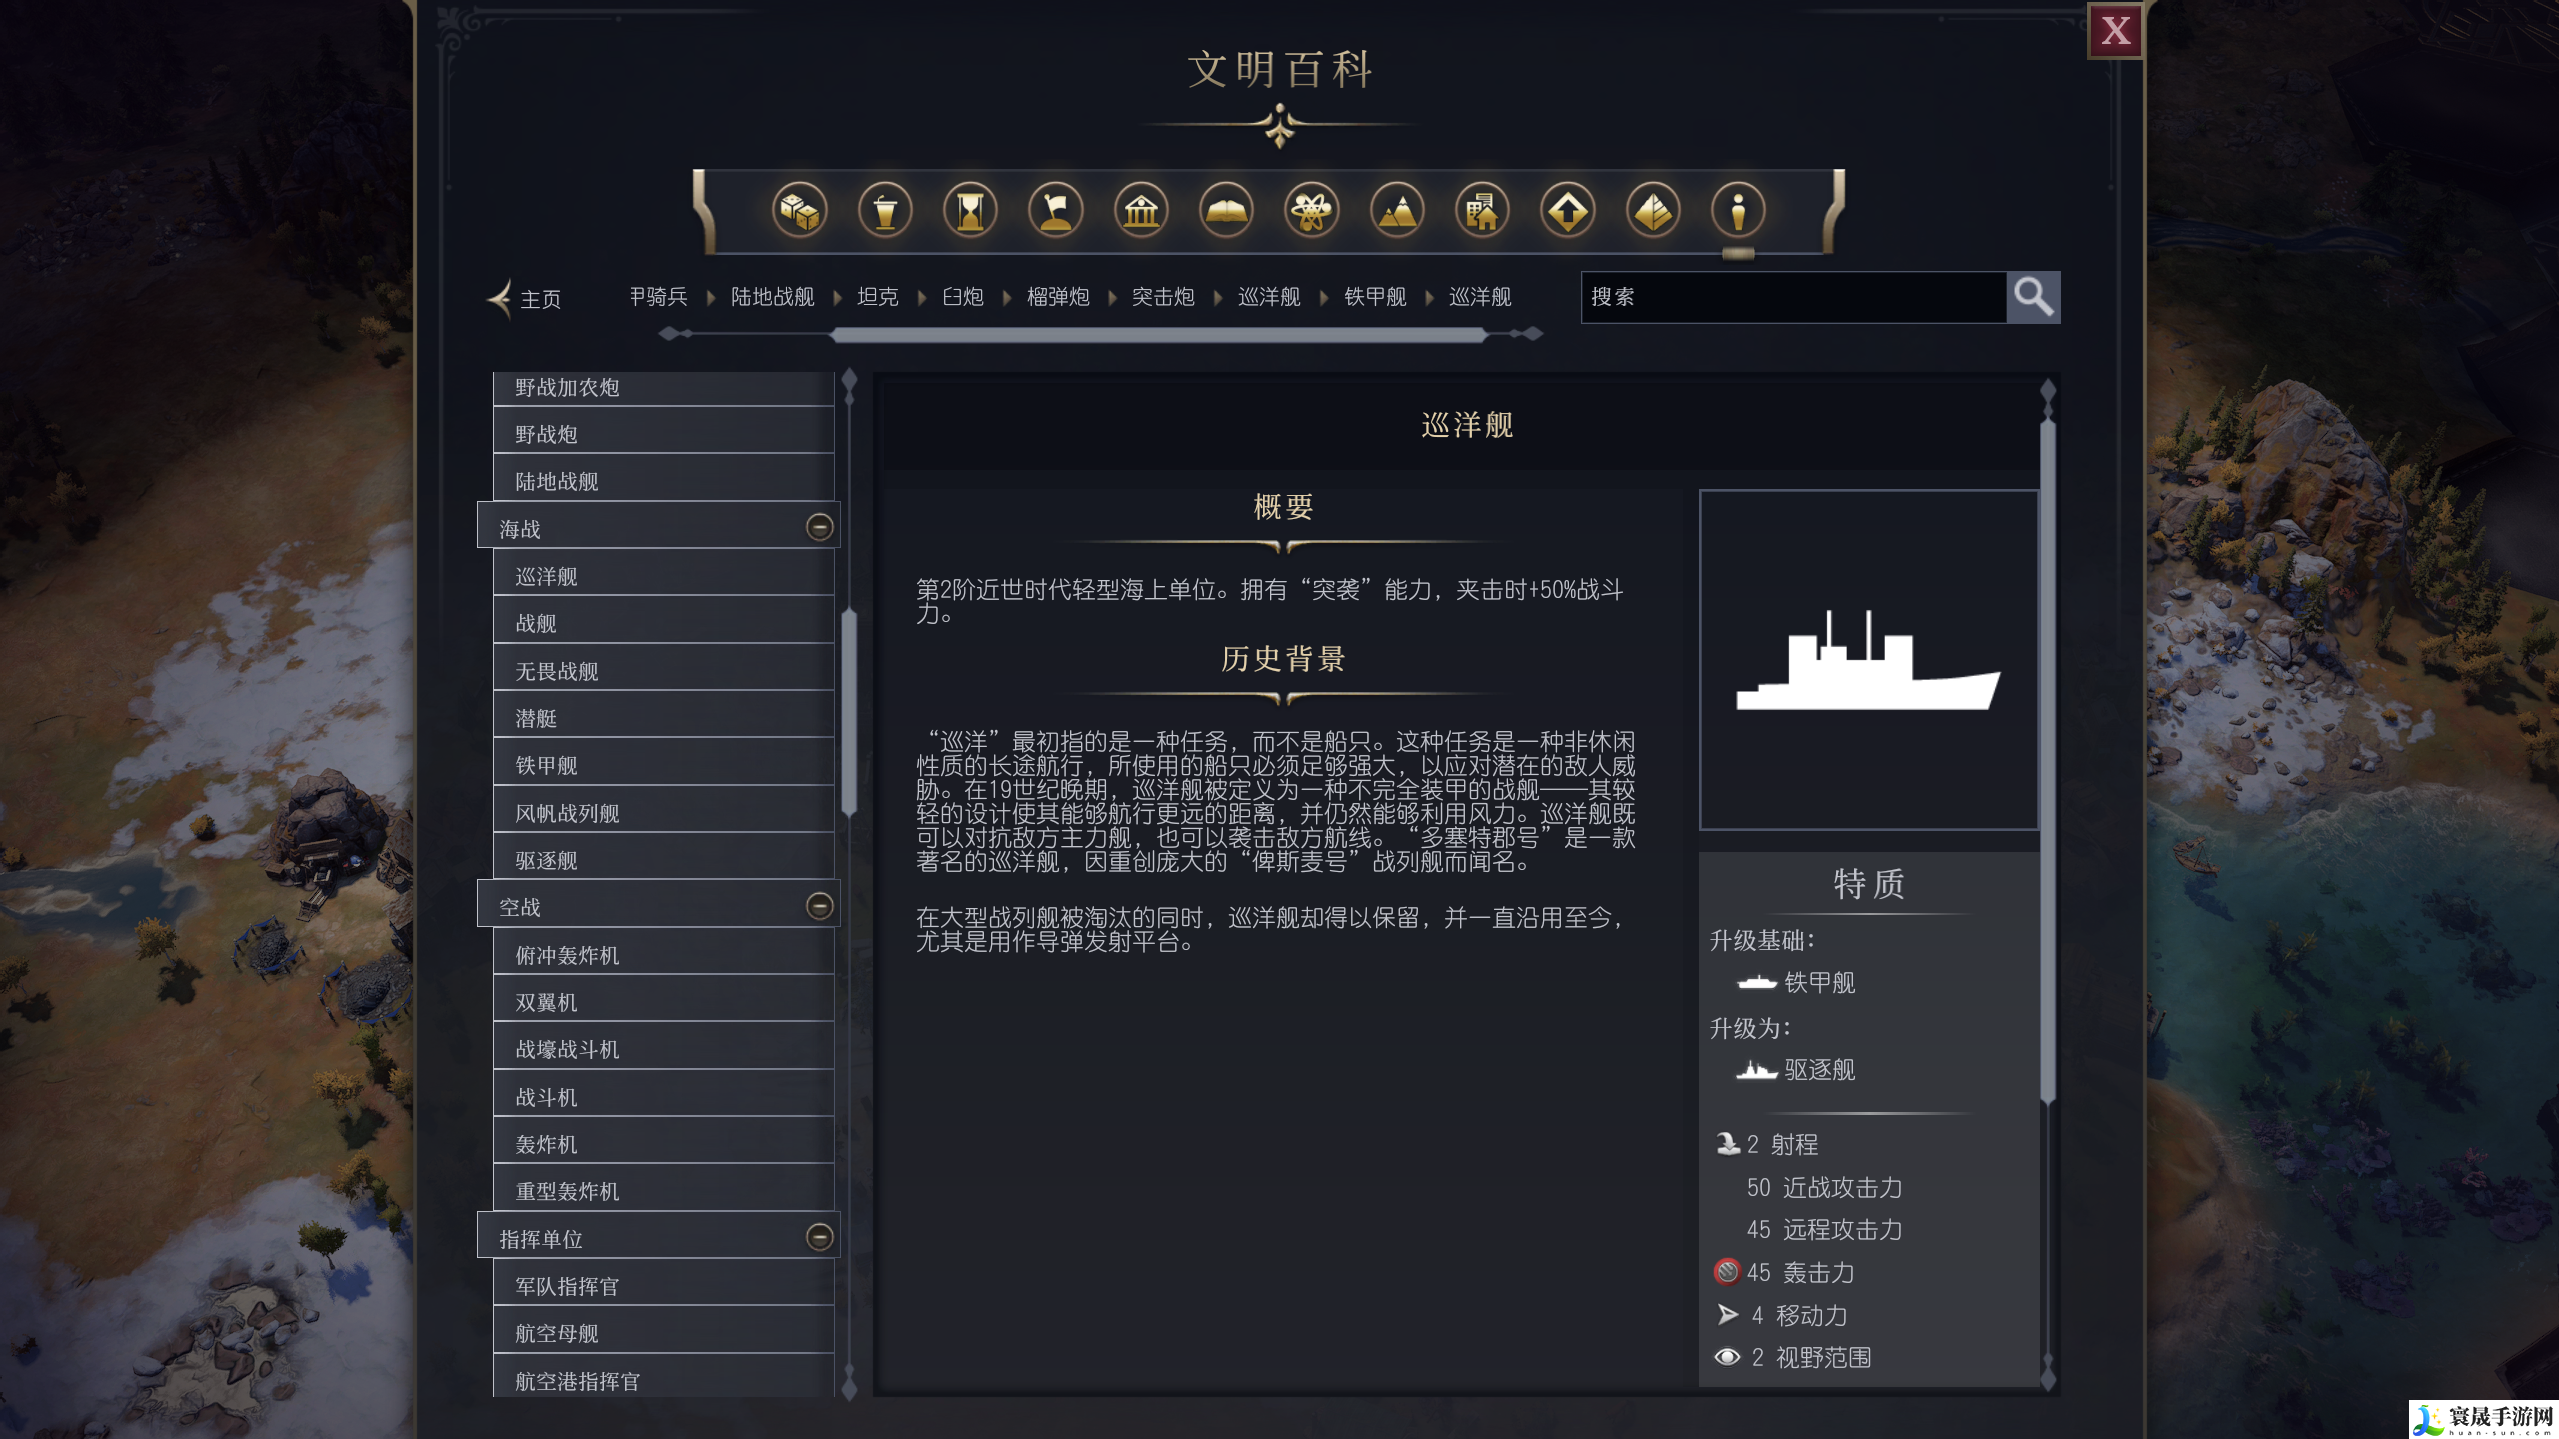Open the person units category icon
Image resolution: width=2559 pixels, height=1439 pixels.
(x=1738, y=211)
